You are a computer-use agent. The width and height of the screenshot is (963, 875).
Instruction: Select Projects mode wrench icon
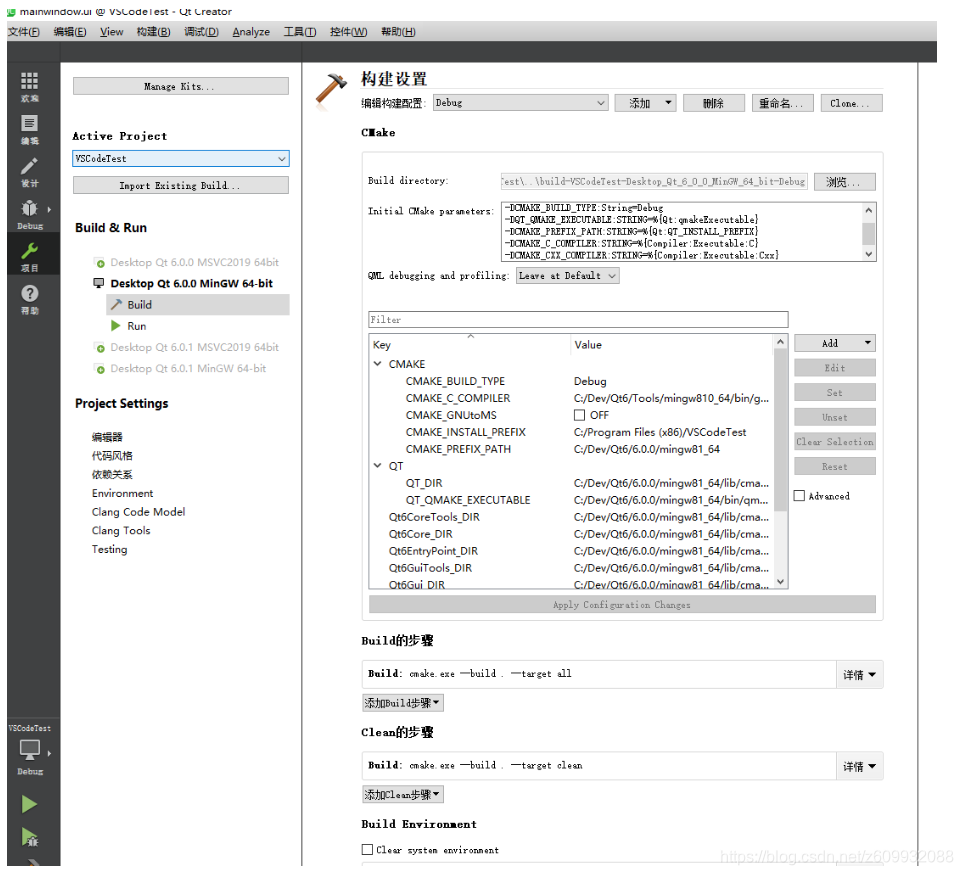[29, 251]
